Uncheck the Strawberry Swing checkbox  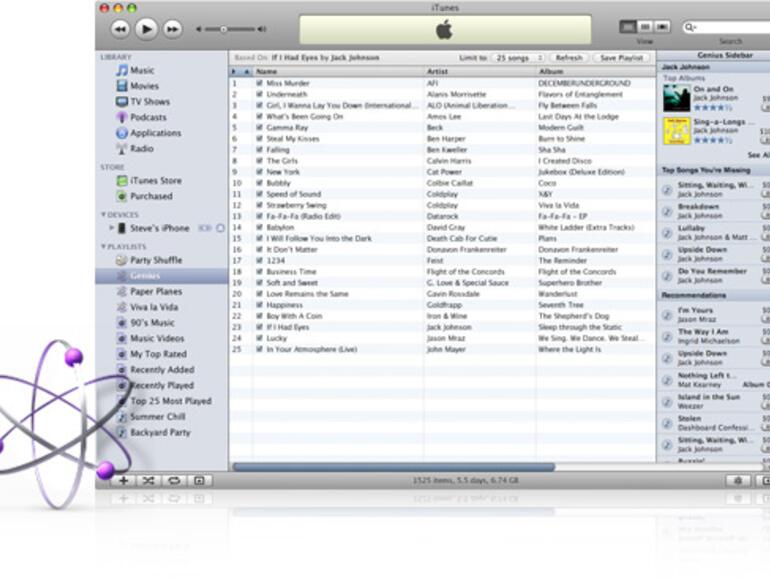tap(259, 205)
